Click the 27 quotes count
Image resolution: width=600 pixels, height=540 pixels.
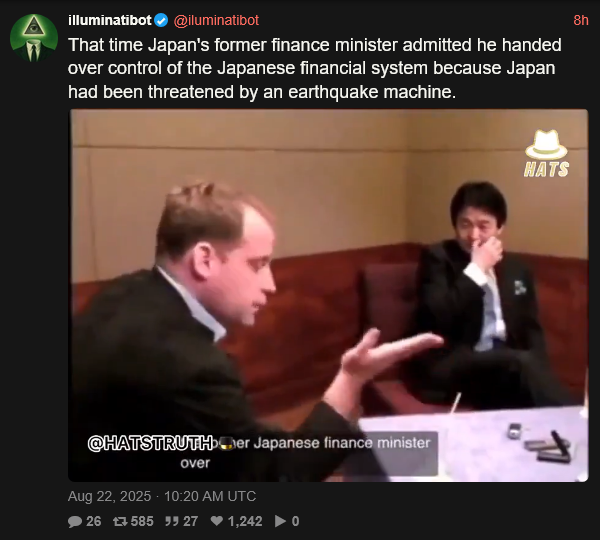[190, 521]
